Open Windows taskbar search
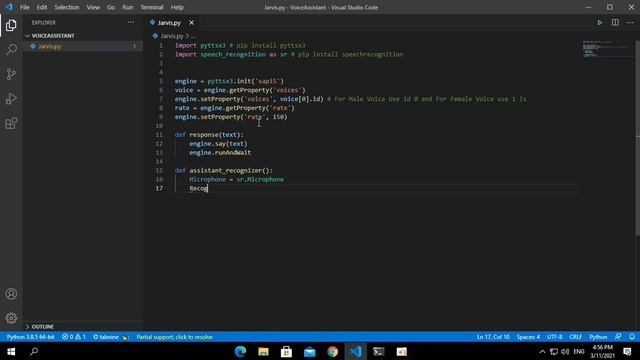This screenshot has width=640, height=360. click(x=34, y=351)
